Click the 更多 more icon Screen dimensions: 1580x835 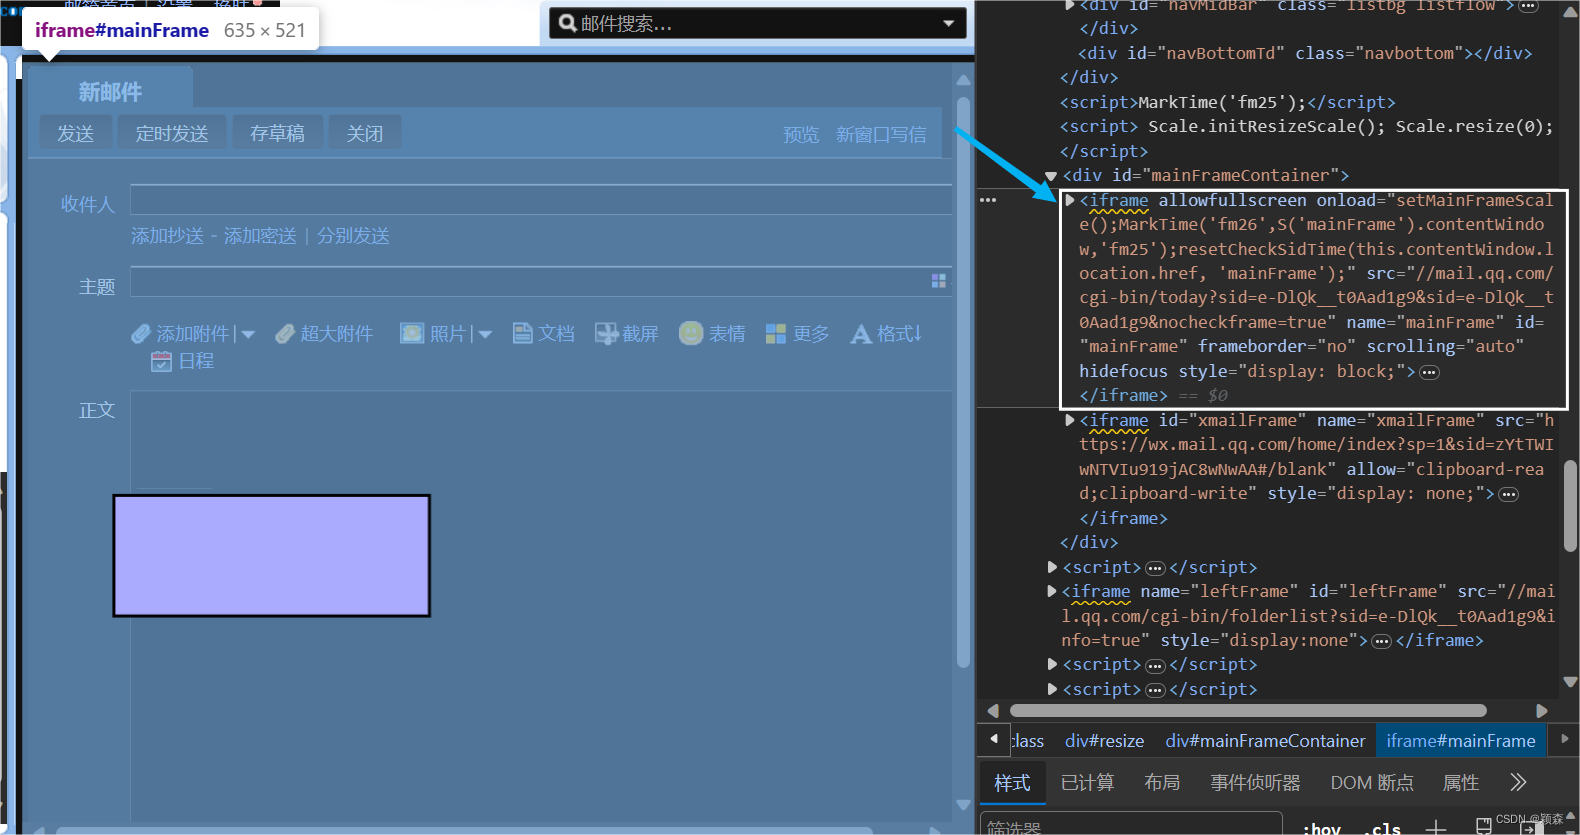[x=776, y=334]
